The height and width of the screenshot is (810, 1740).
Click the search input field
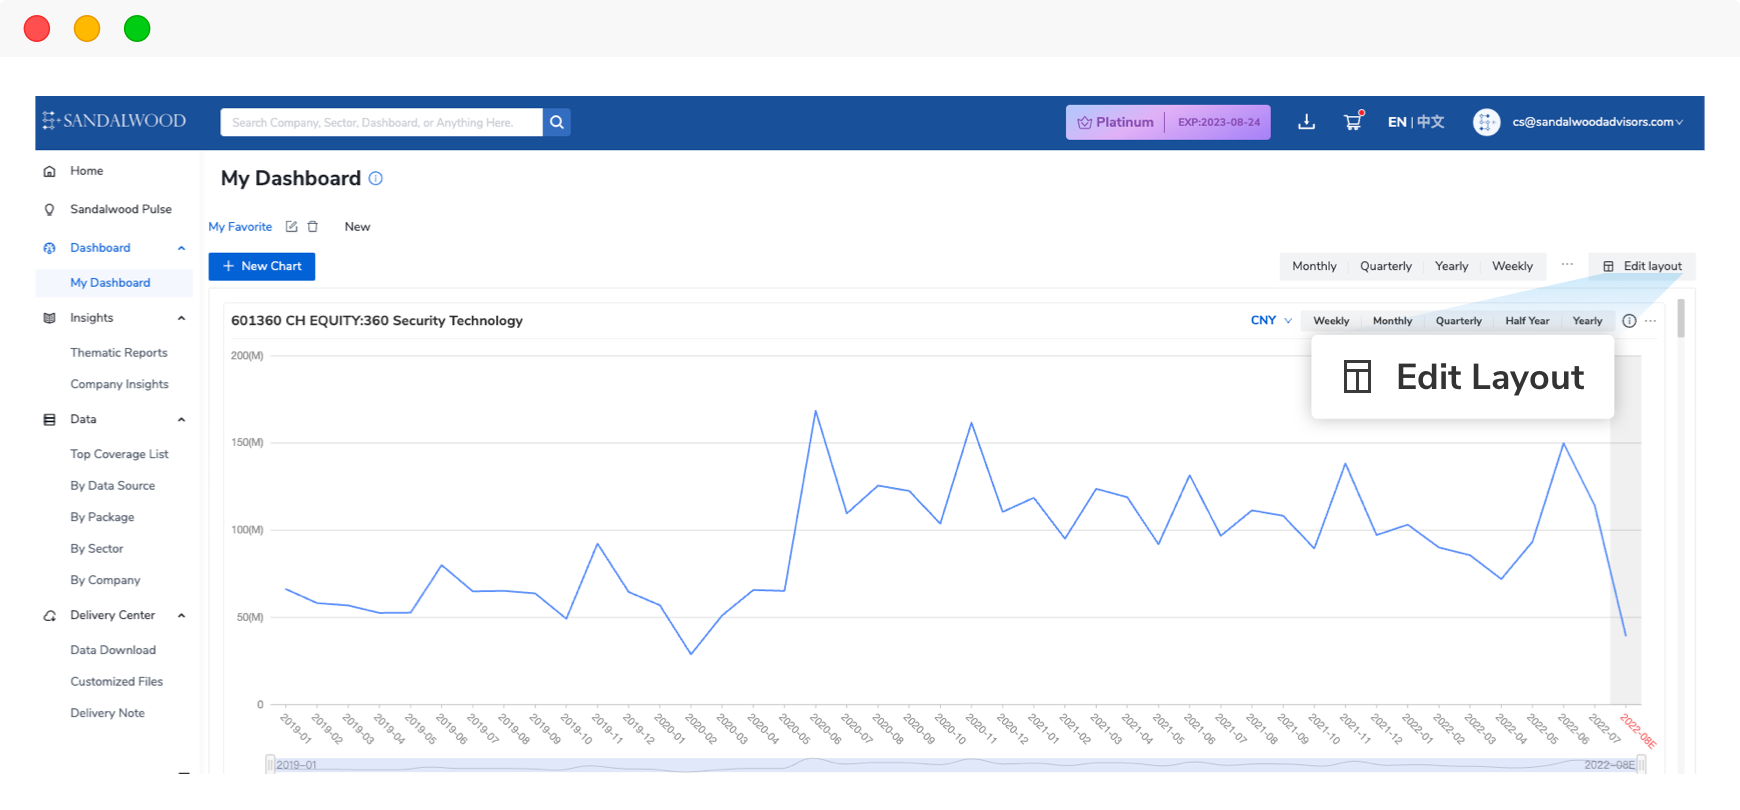(381, 122)
